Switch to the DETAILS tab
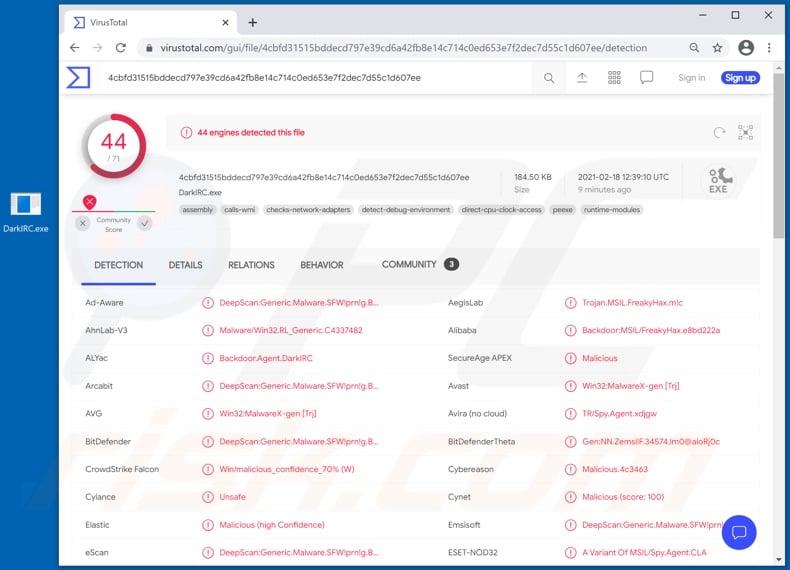Image resolution: width=790 pixels, height=570 pixels. (185, 265)
